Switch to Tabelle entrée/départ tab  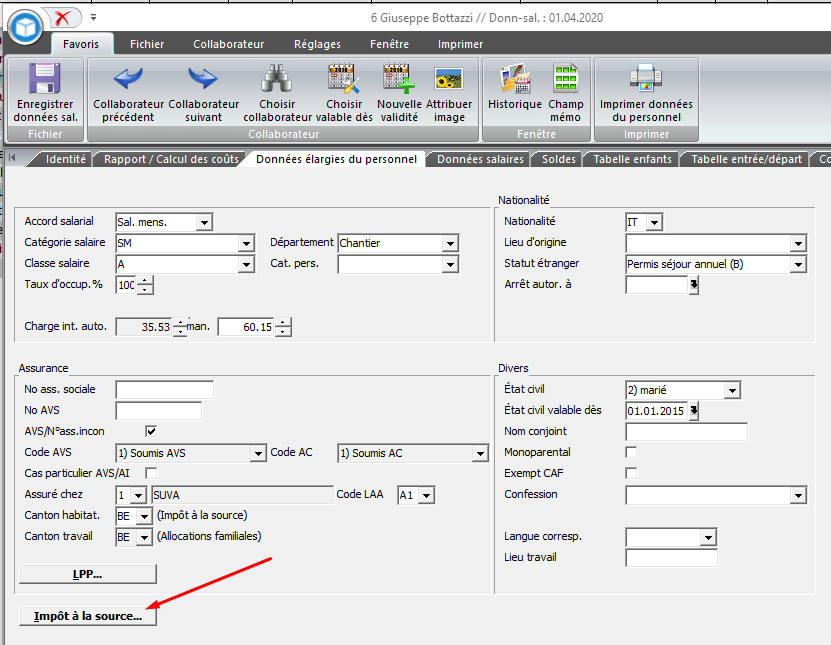click(746, 159)
